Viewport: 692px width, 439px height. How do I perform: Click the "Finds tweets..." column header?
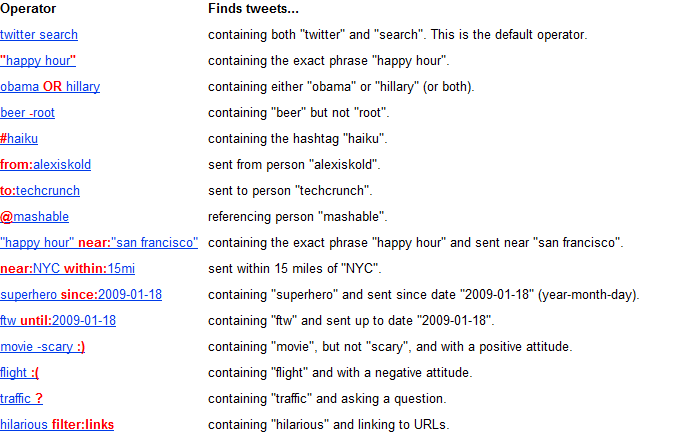pyautogui.click(x=253, y=9)
